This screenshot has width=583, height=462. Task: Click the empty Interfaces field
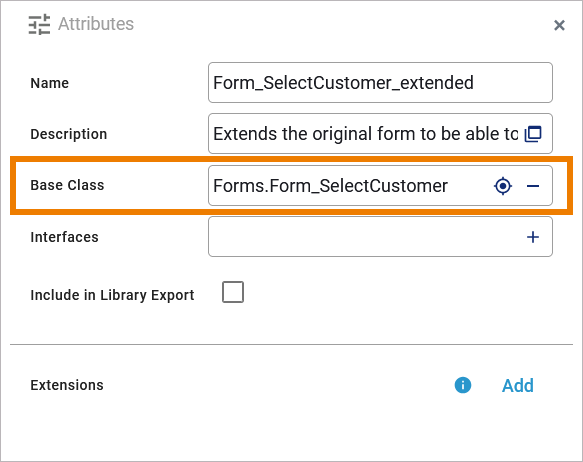click(380, 237)
